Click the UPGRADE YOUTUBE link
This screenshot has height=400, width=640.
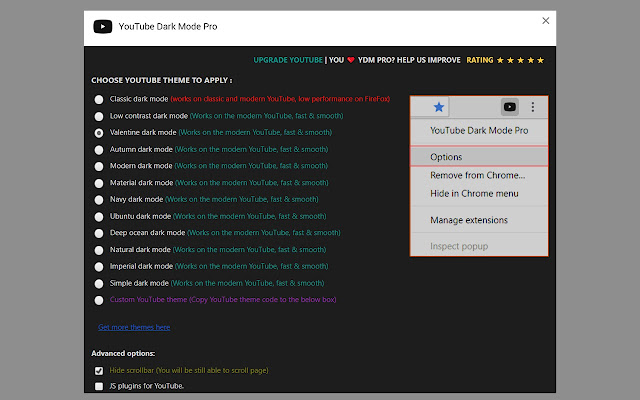288,60
